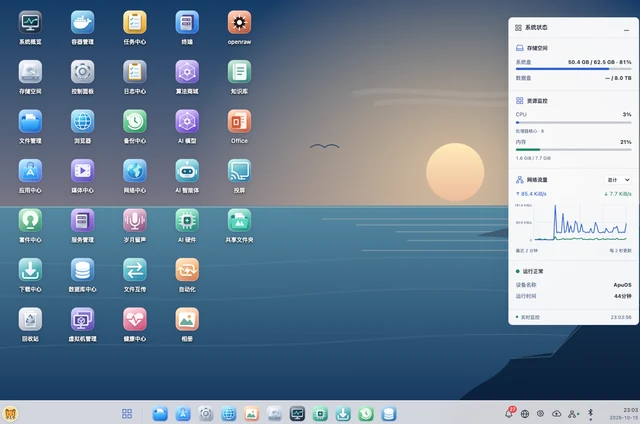Open the 知识库 desktop app
The height and width of the screenshot is (424, 640).
(239, 72)
